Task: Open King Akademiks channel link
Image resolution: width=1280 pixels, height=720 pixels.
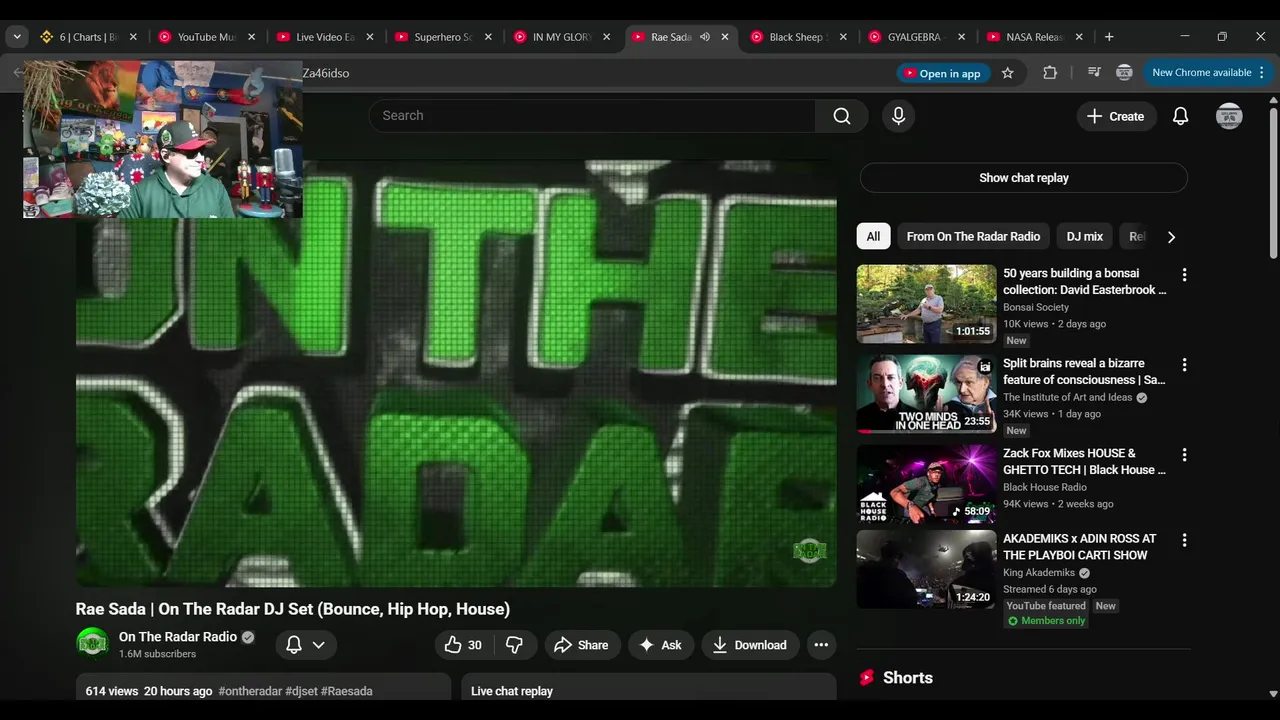Action: click(x=1039, y=573)
